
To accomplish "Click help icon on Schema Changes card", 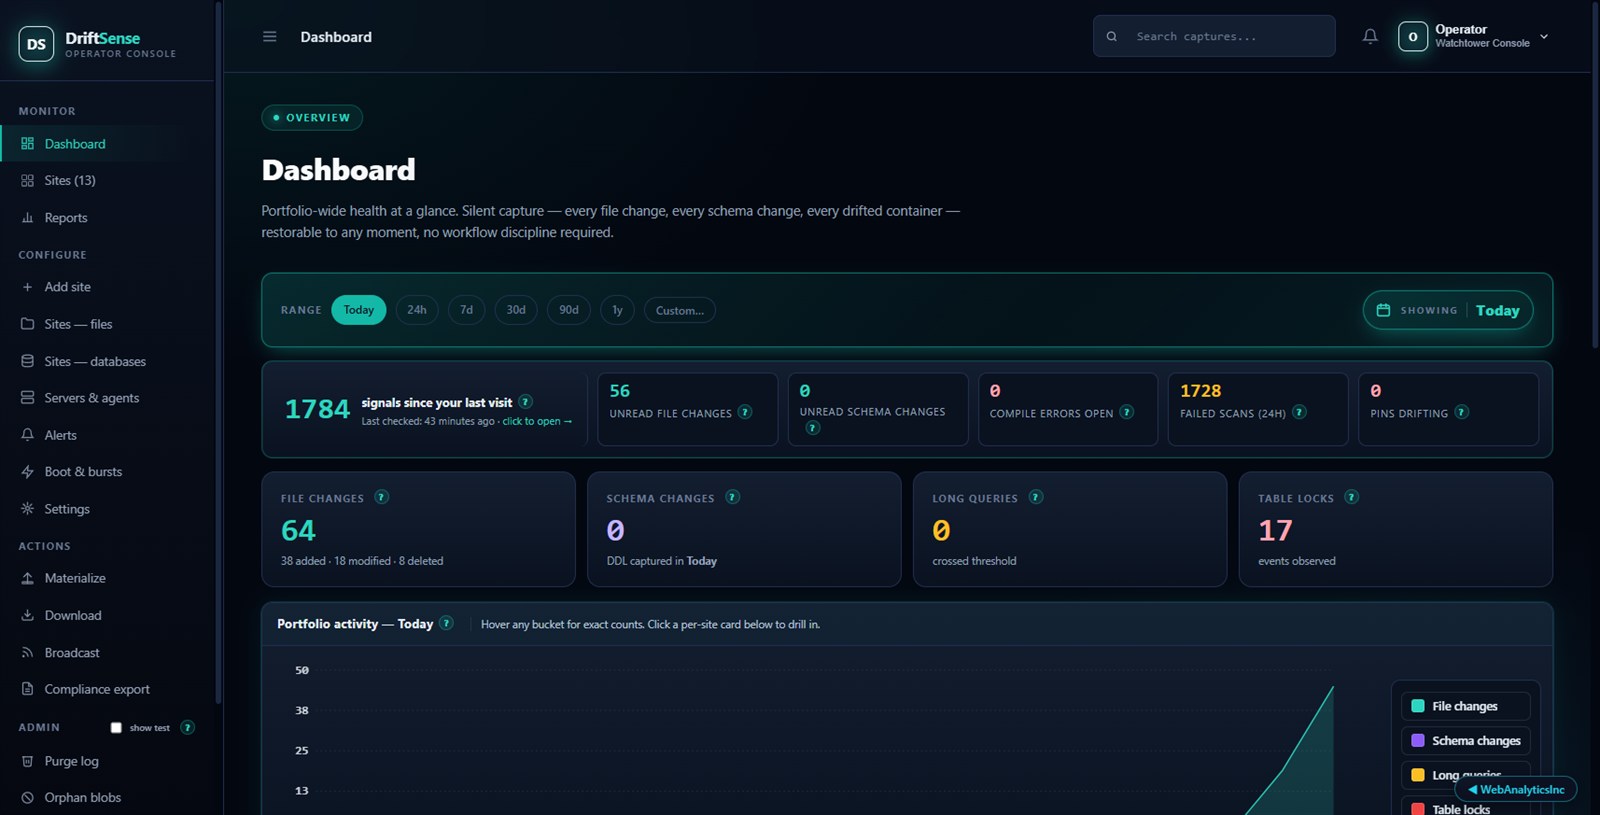I will point(732,497).
